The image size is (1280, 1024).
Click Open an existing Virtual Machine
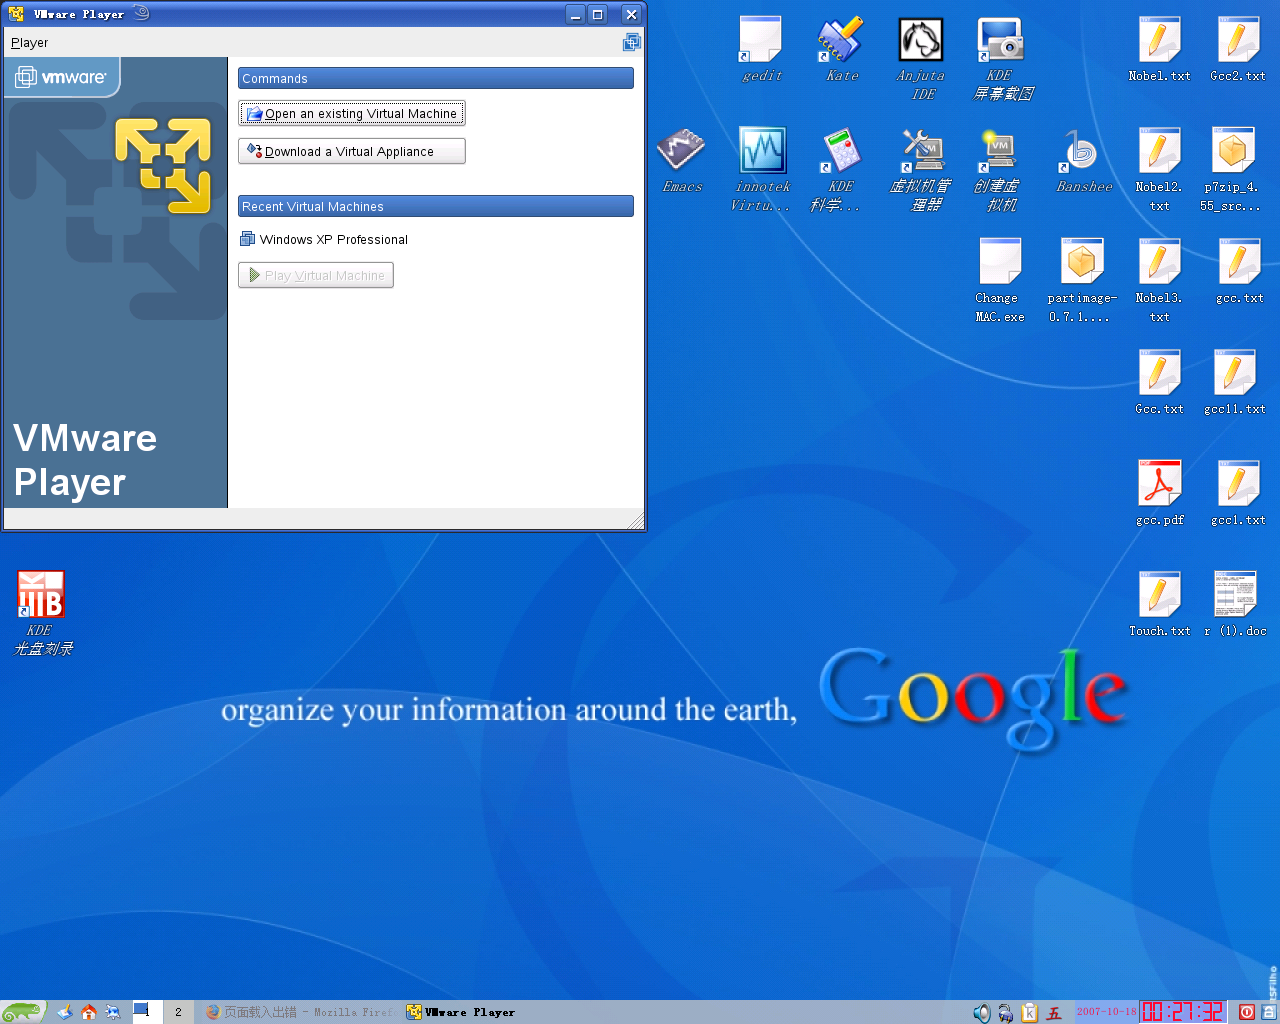click(351, 113)
